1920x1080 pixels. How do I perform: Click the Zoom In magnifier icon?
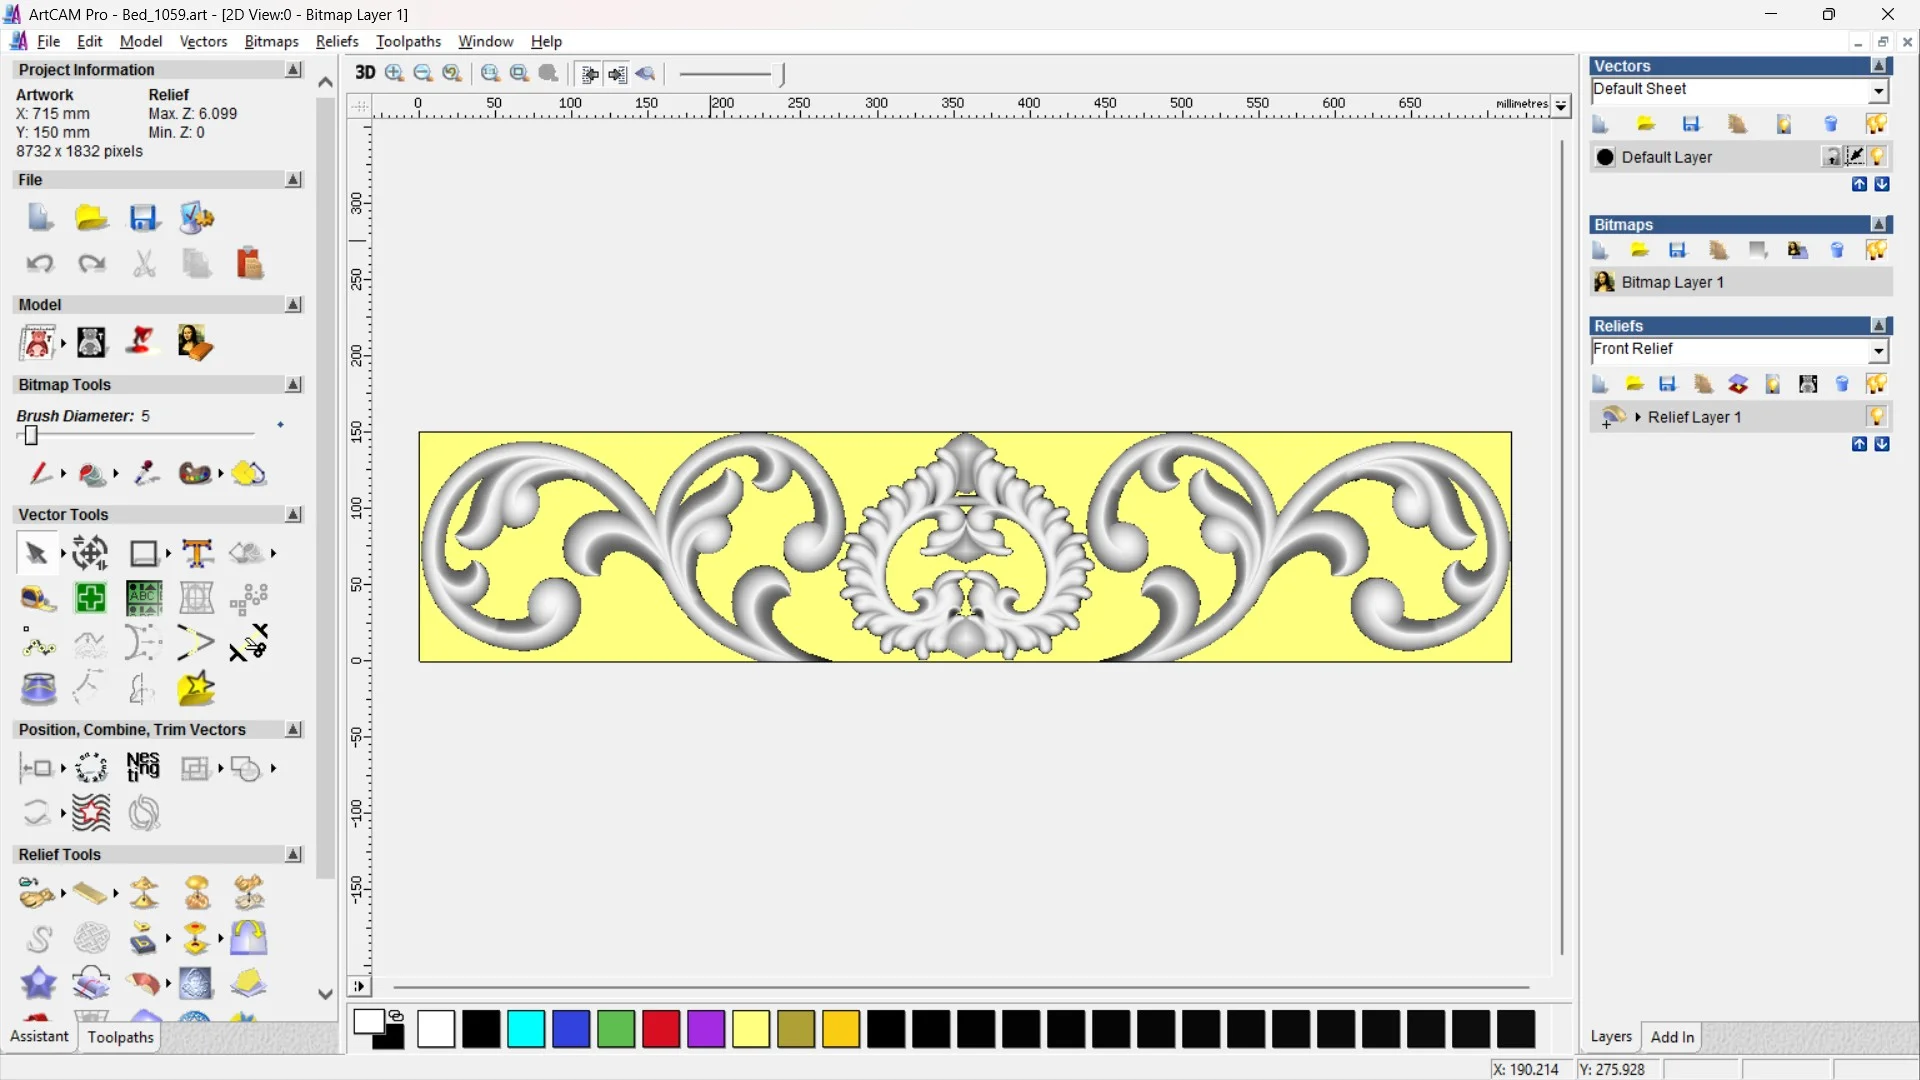click(x=395, y=73)
